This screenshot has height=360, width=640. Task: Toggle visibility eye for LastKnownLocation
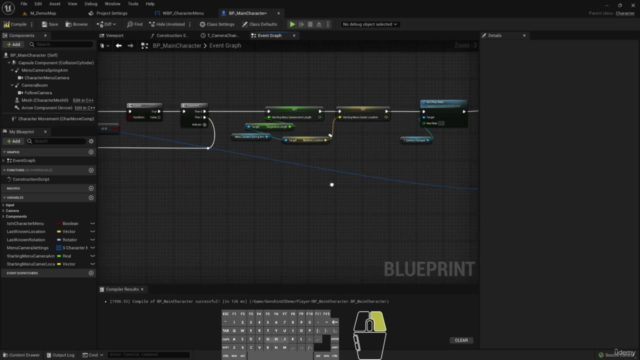[93, 232]
